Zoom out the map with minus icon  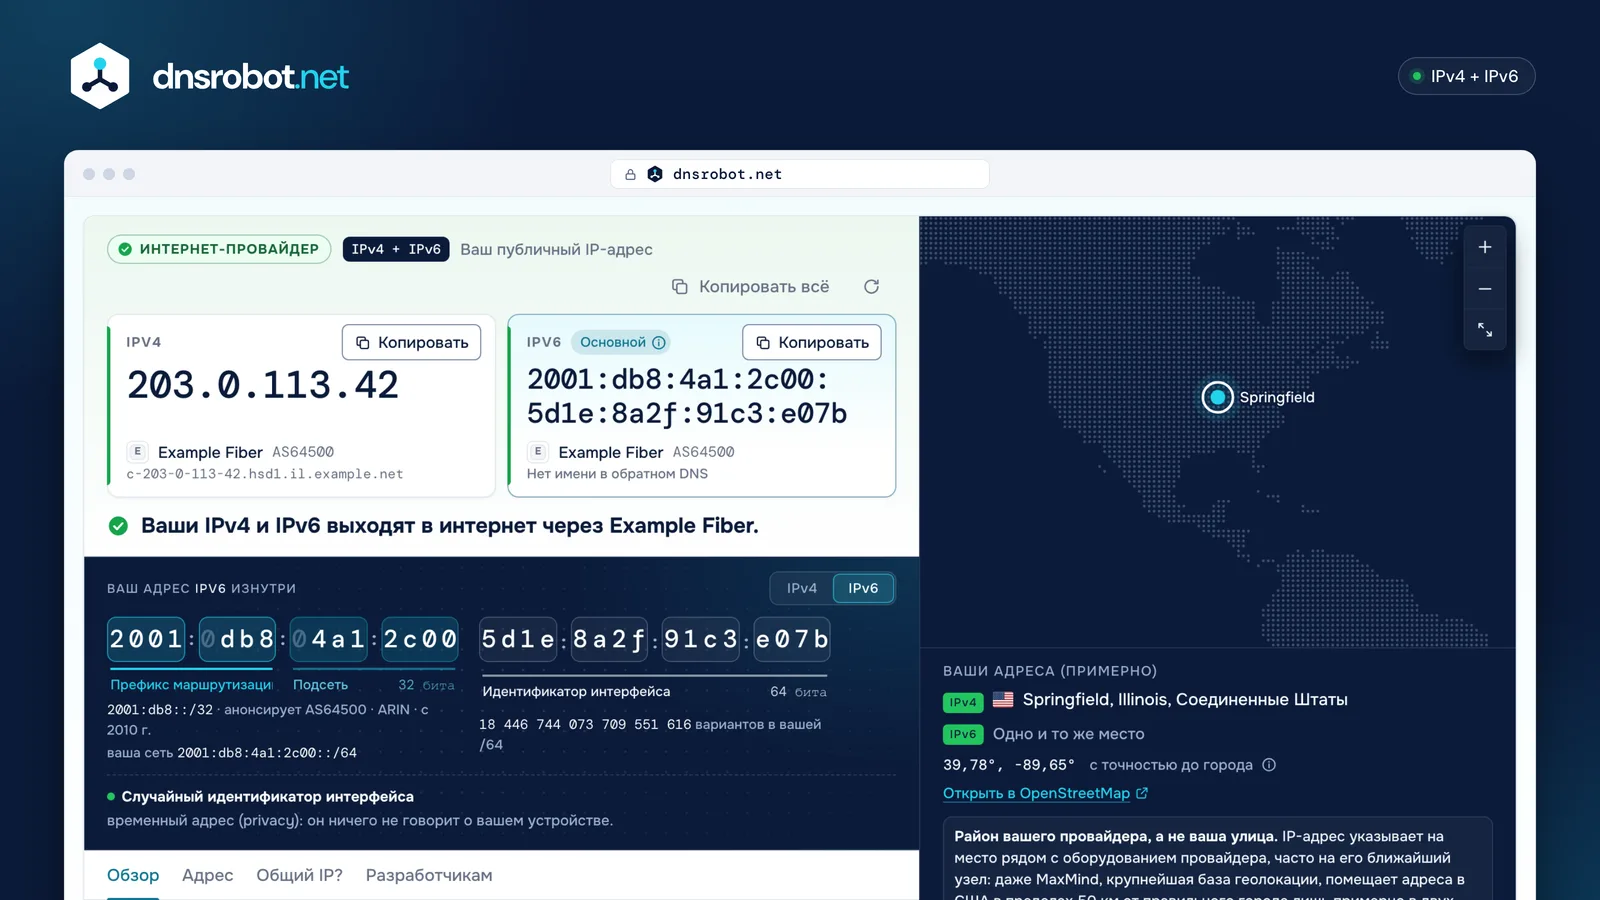(x=1485, y=289)
